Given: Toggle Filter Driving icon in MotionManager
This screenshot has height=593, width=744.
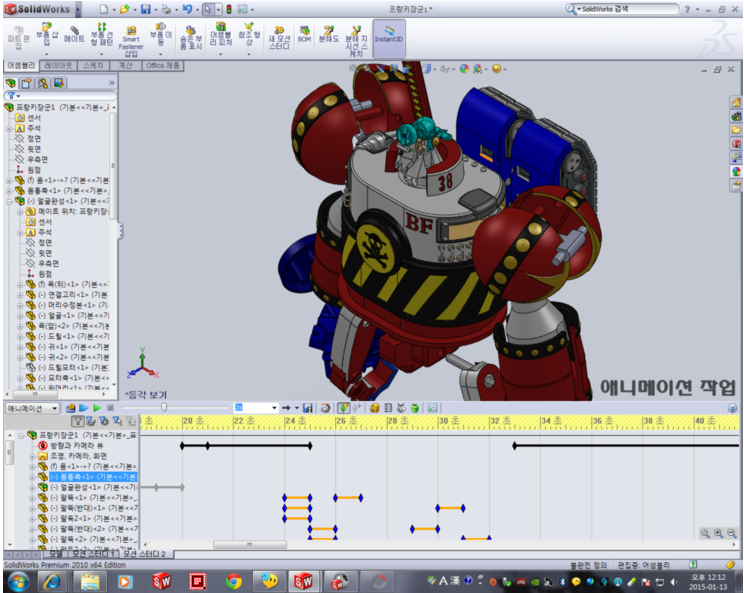Looking at the screenshot, I should (x=104, y=421).
